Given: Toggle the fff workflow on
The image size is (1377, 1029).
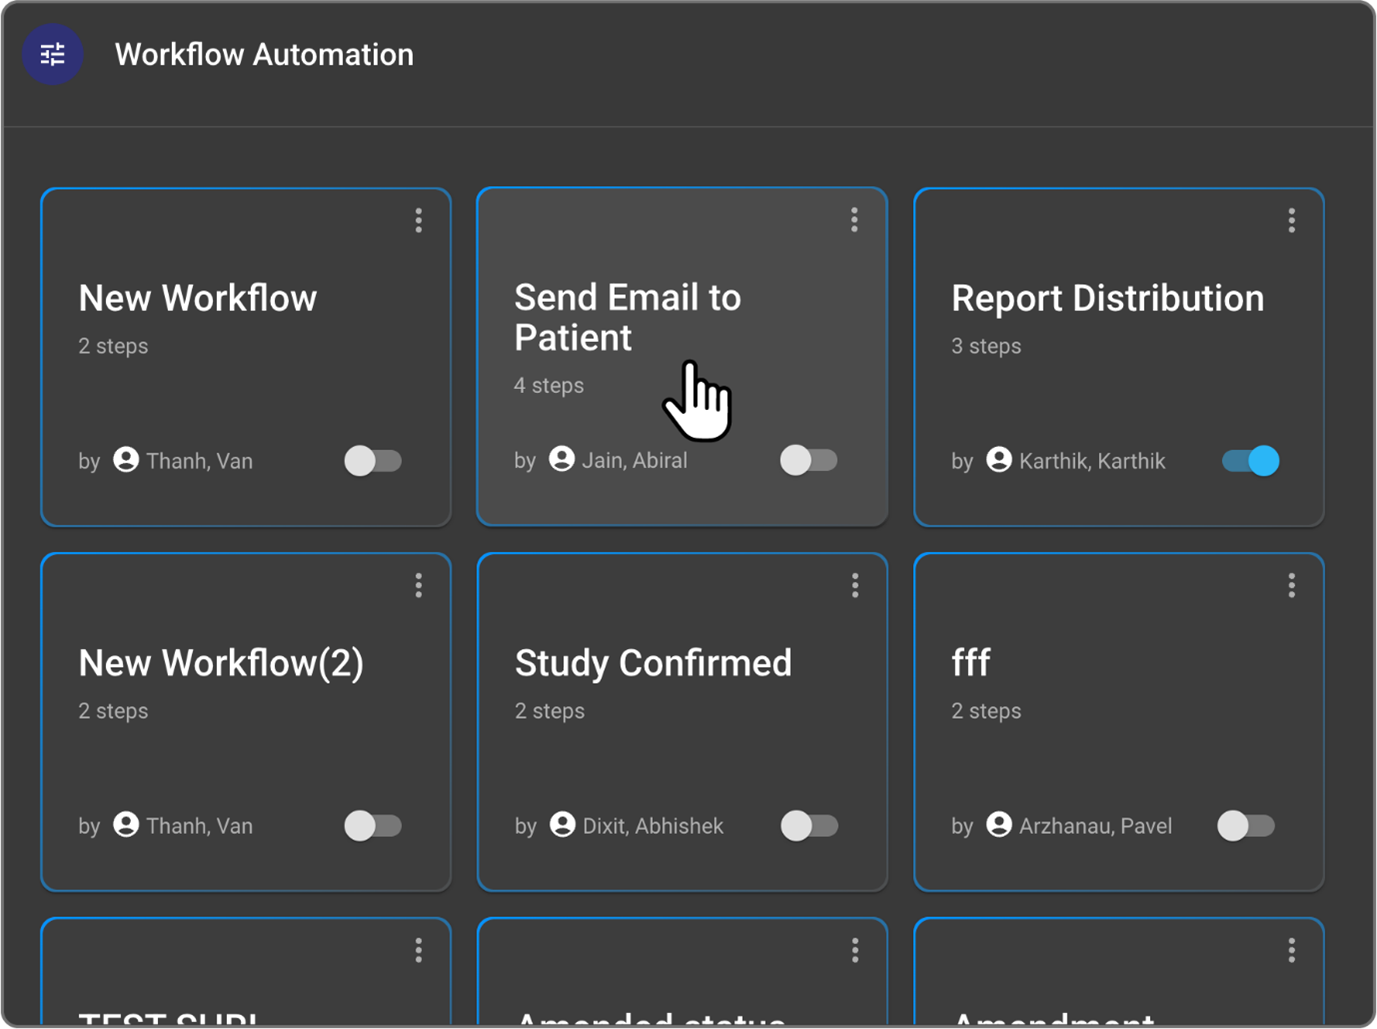Looking at the screenshot, I should point(1245,826).
